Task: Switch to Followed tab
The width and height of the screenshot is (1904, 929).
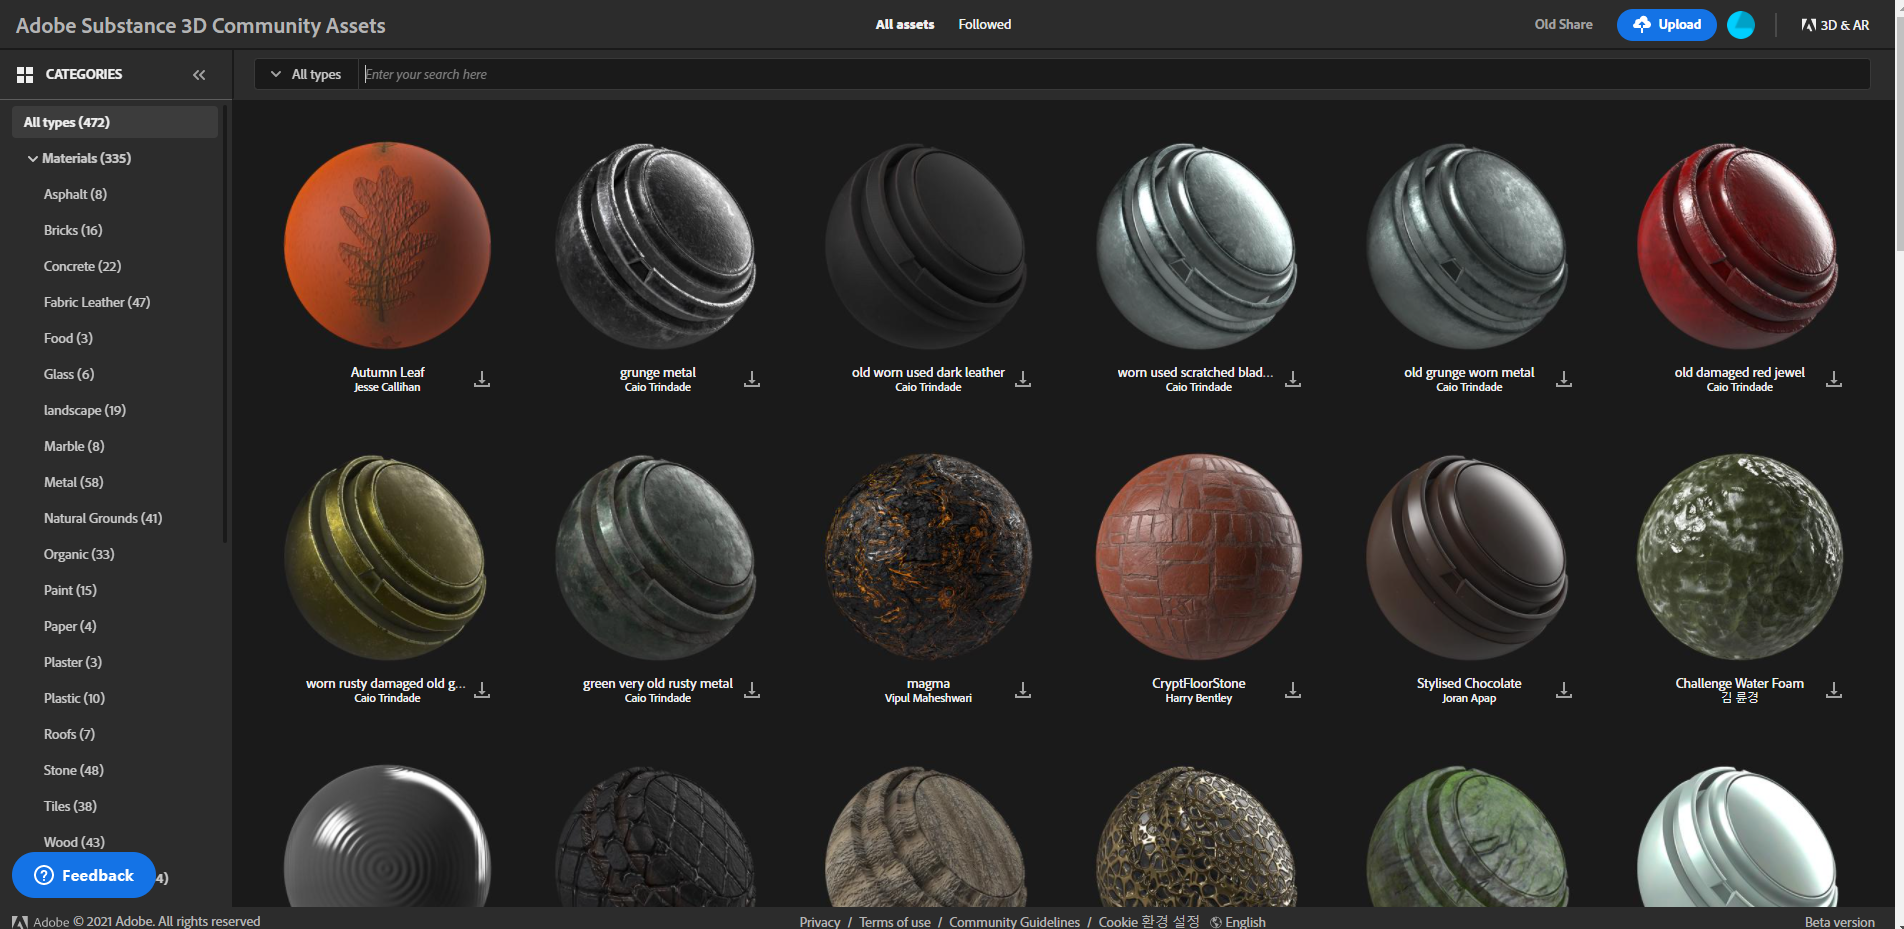Action: pos(985,24)
